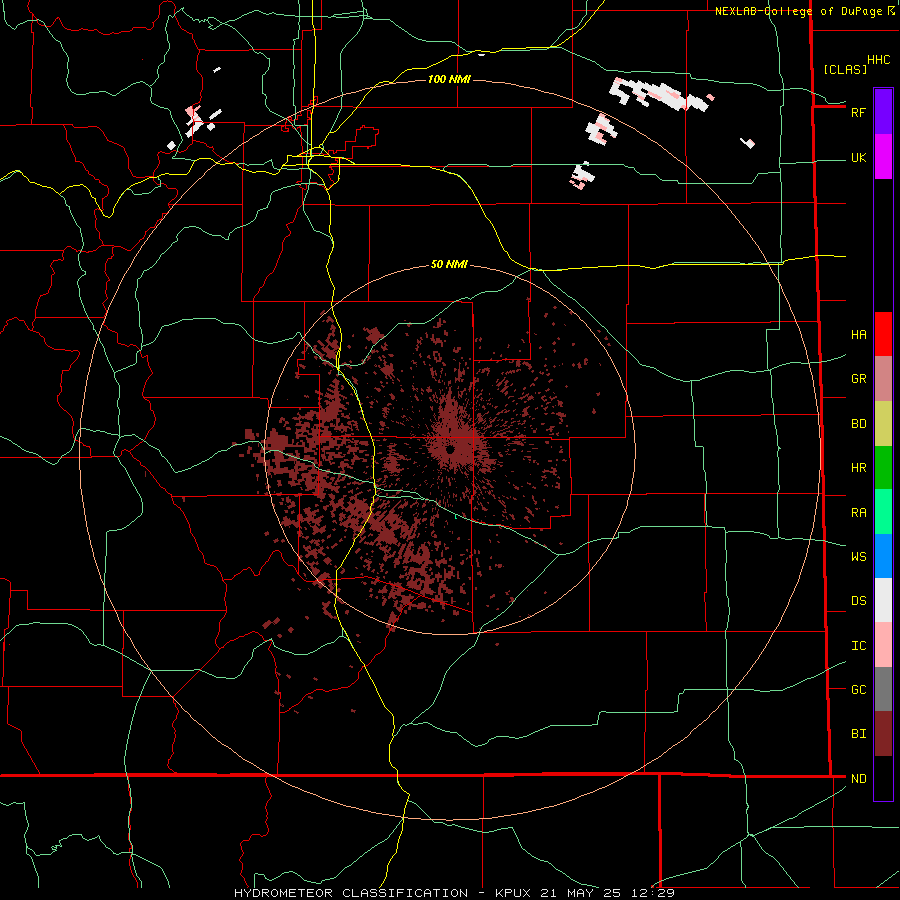Click the KPUX radar site center dot
Screen dimensions: 900x900
click(x=451, y=450)
